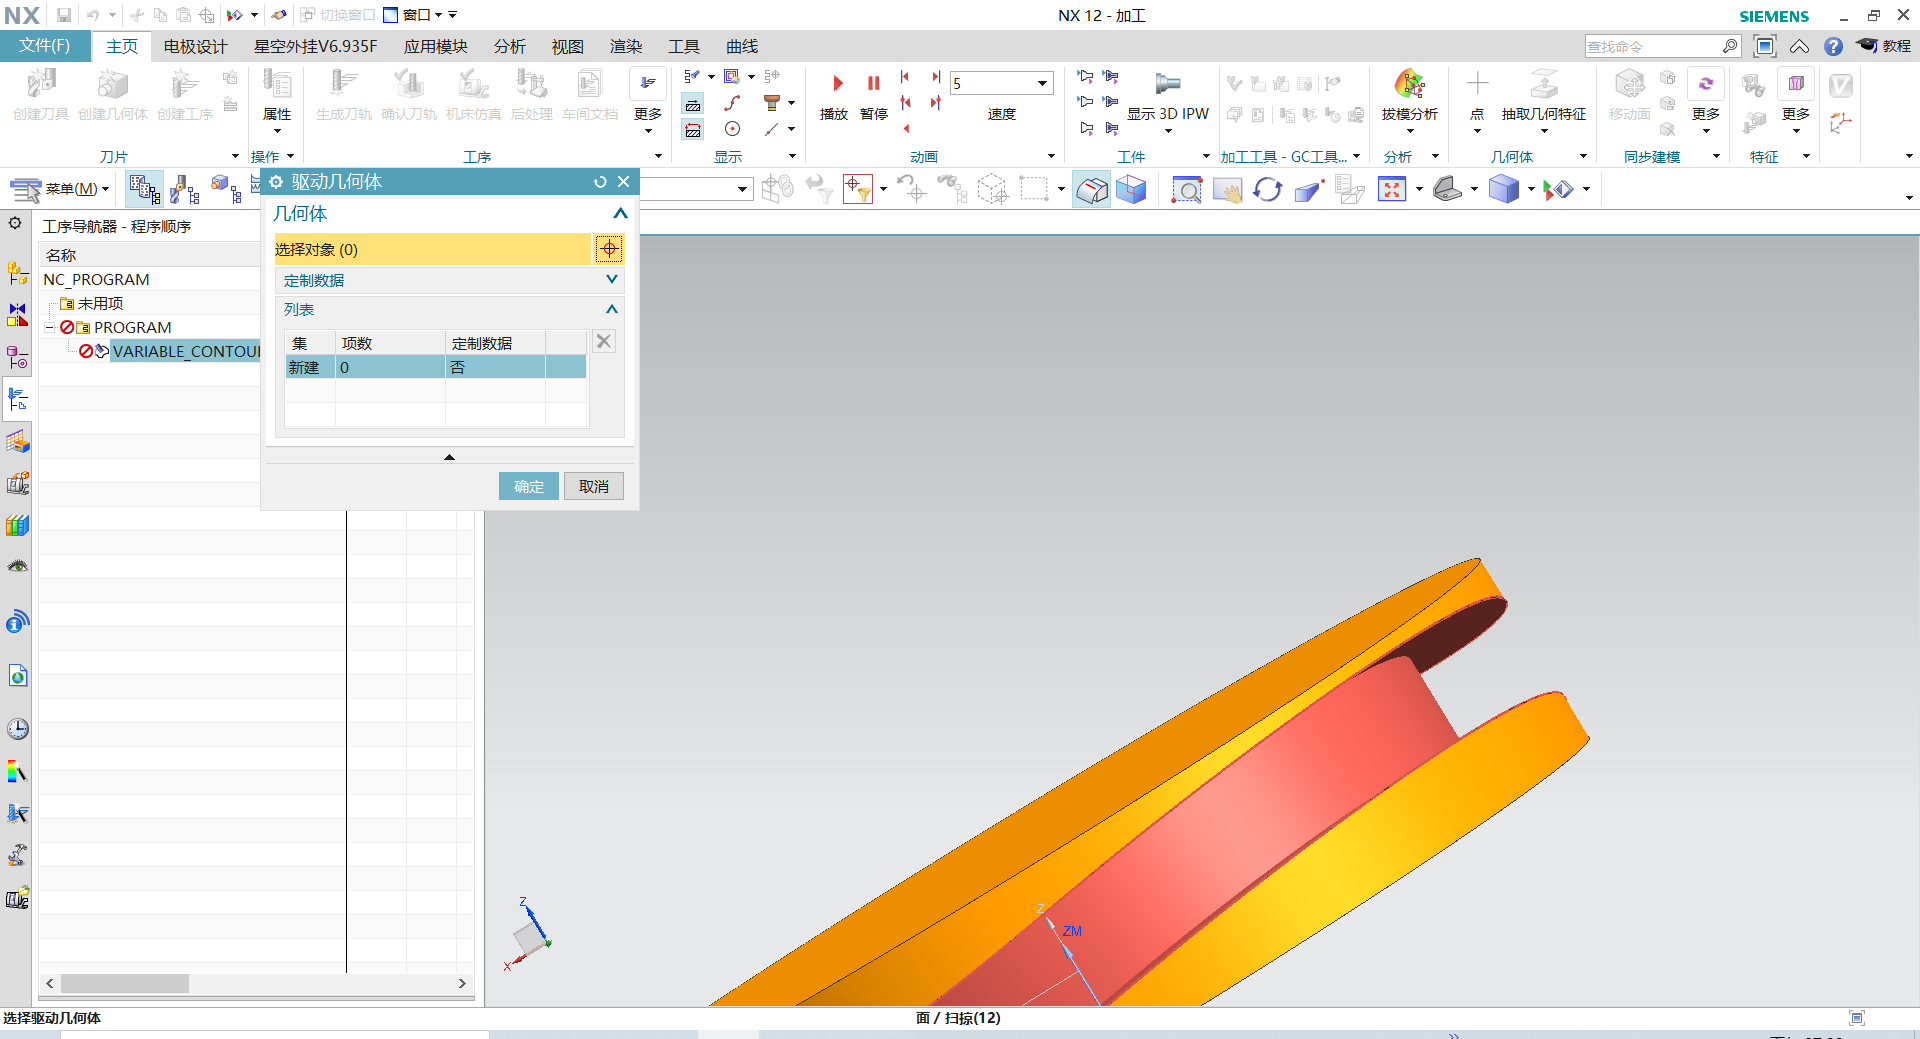Open the Application (应用模块) tab
The width and height of the screenshot is (1920, 1039).
tap(435, 46)
